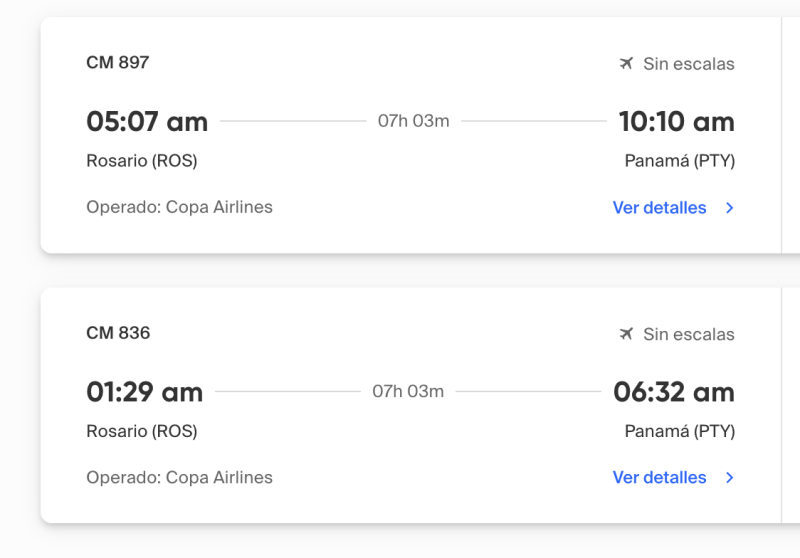Click the 07h 03m duration on CM 897
800x558 pixels.
click(413, 121)
